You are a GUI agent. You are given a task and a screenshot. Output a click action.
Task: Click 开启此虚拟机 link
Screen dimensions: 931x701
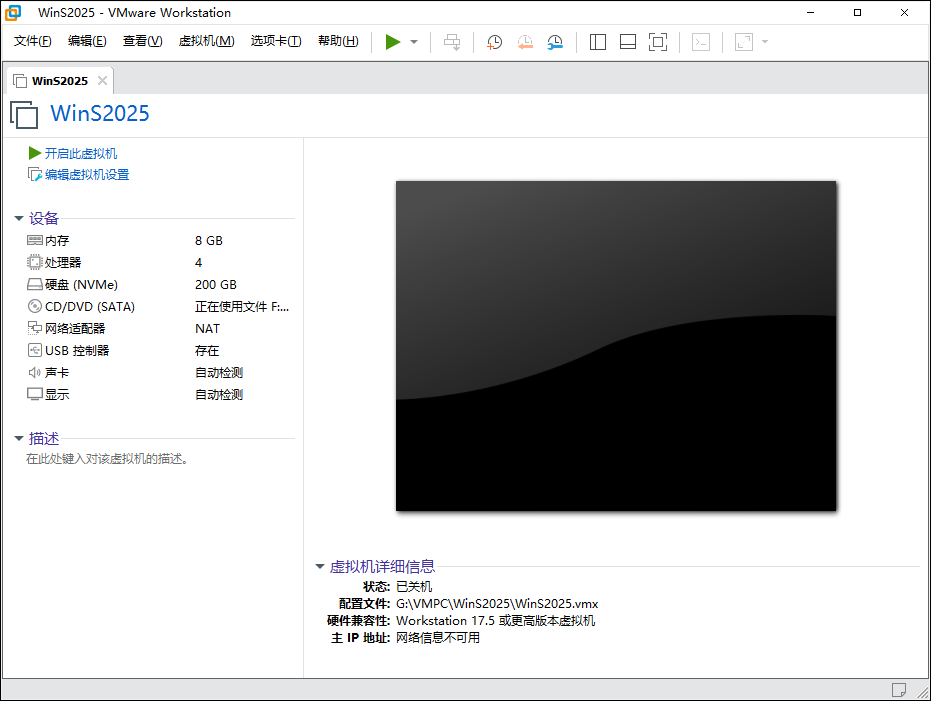(x=80, y=153)
